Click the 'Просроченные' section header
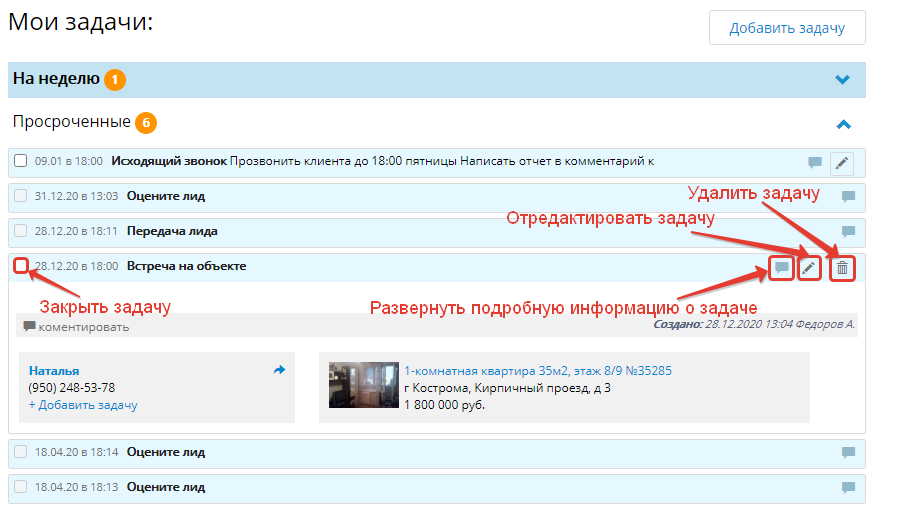Image resolution: width=913 pixels, height=516 pixels. pos(72,122)
